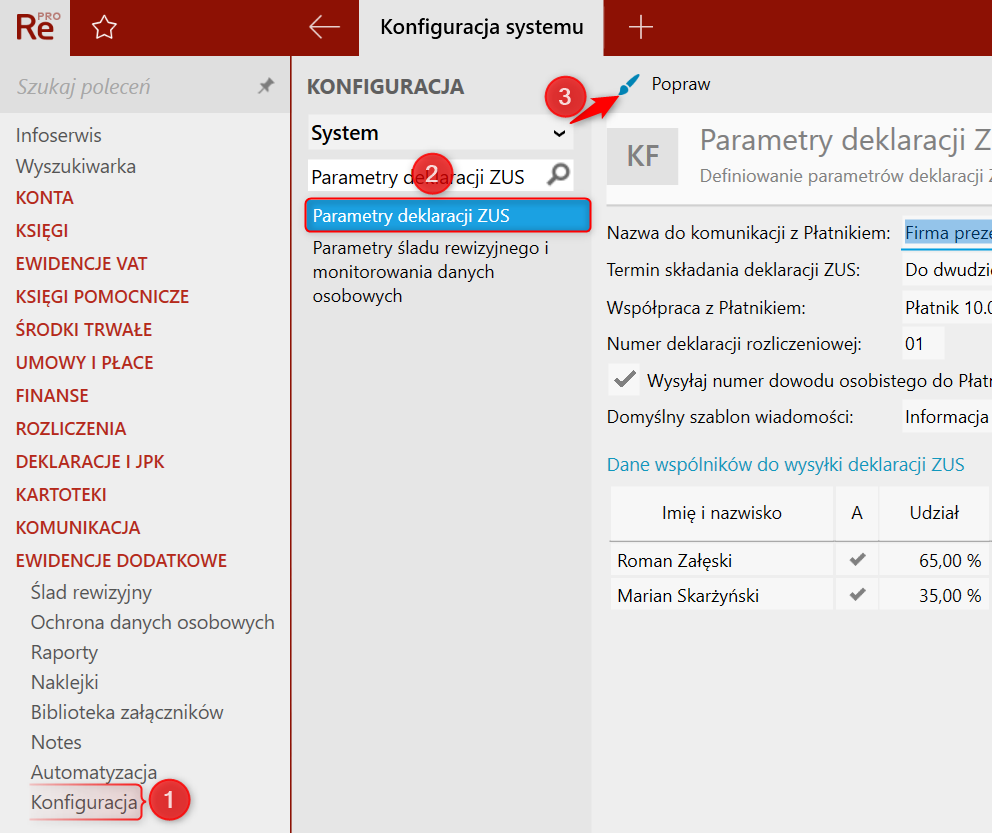992x833 pixels.
Task: Expand the KSIĘGI menu section
Action: click(42, 231)
